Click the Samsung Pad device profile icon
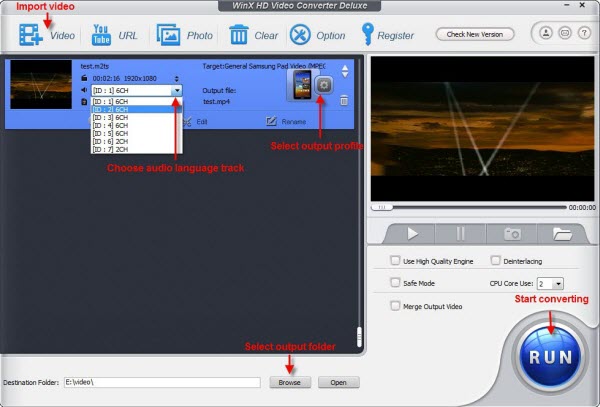This screenshot has width=600, height=407. pos(302,85)
